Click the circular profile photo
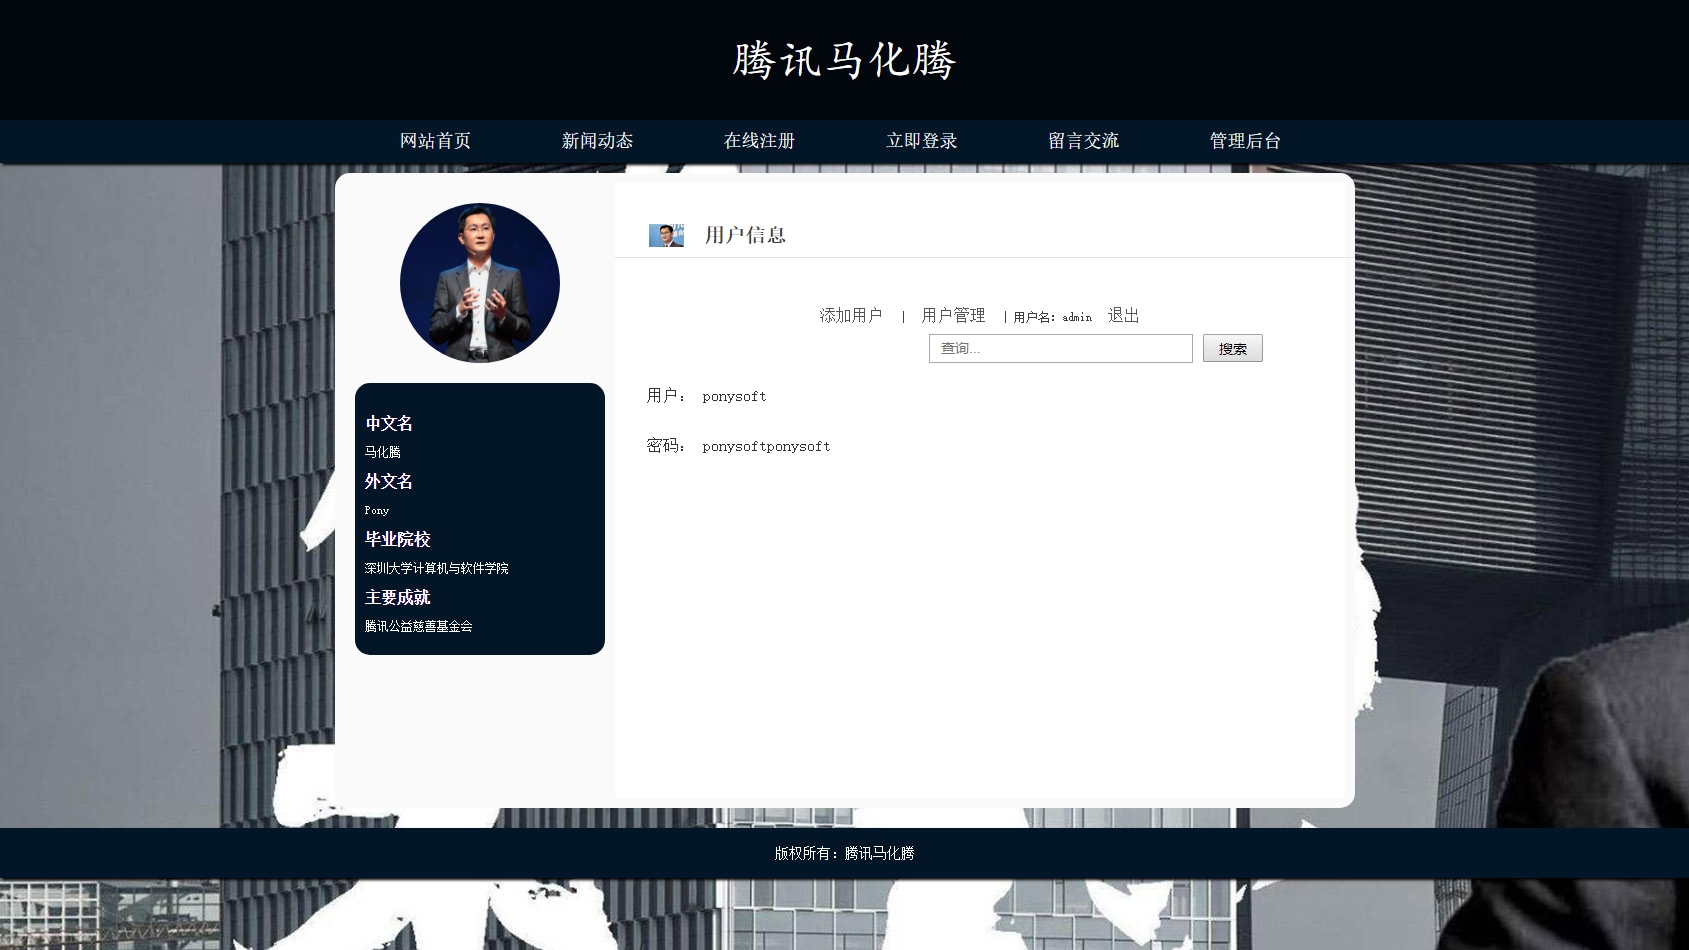 point(480,283)
